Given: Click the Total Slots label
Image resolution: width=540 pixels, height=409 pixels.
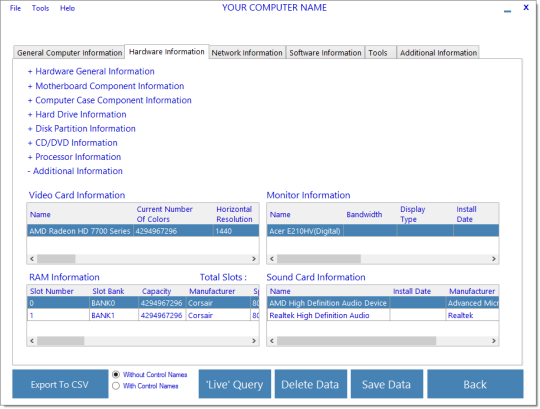Looking at the screenshot, I should [x=223, y=277].
